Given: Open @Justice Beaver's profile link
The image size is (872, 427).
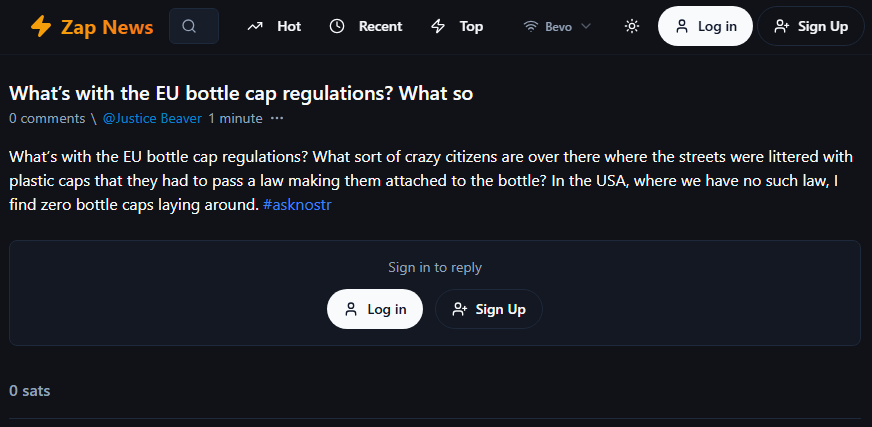Looking at the screenshot, I should [152, 118].
